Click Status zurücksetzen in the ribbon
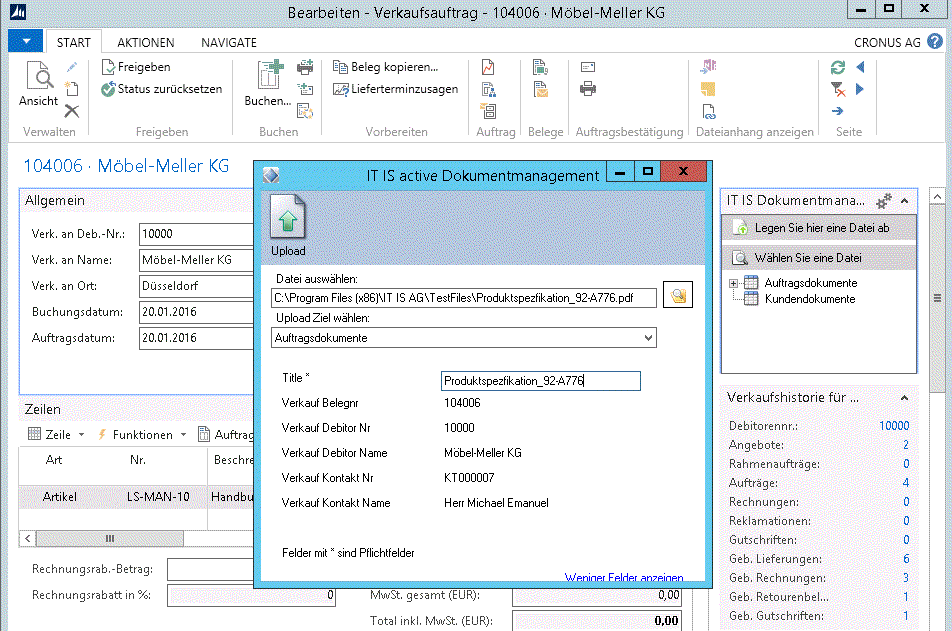The image size is (952, 631). pyautogui.click(x=162, y=89)
